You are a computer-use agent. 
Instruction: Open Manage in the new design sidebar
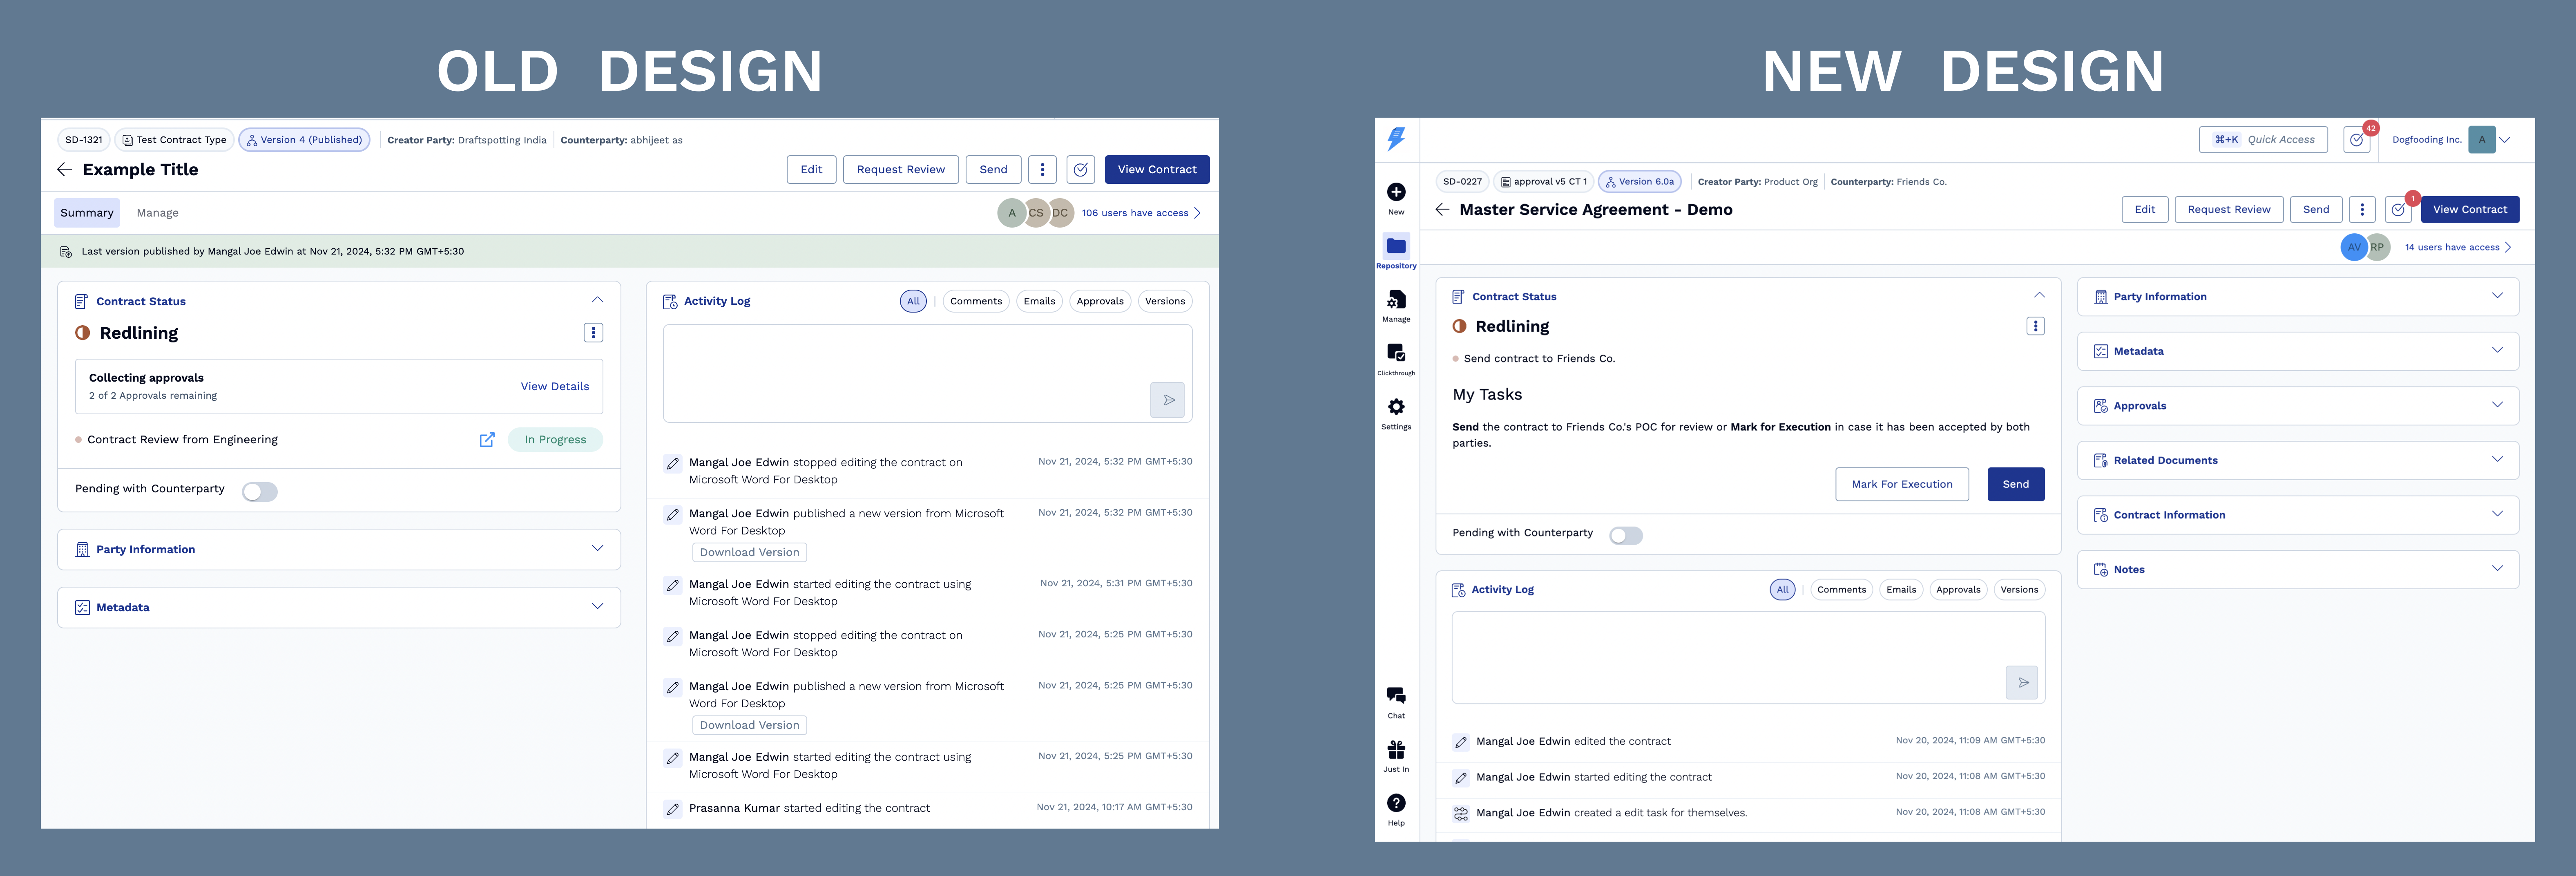coord(1396,306)
